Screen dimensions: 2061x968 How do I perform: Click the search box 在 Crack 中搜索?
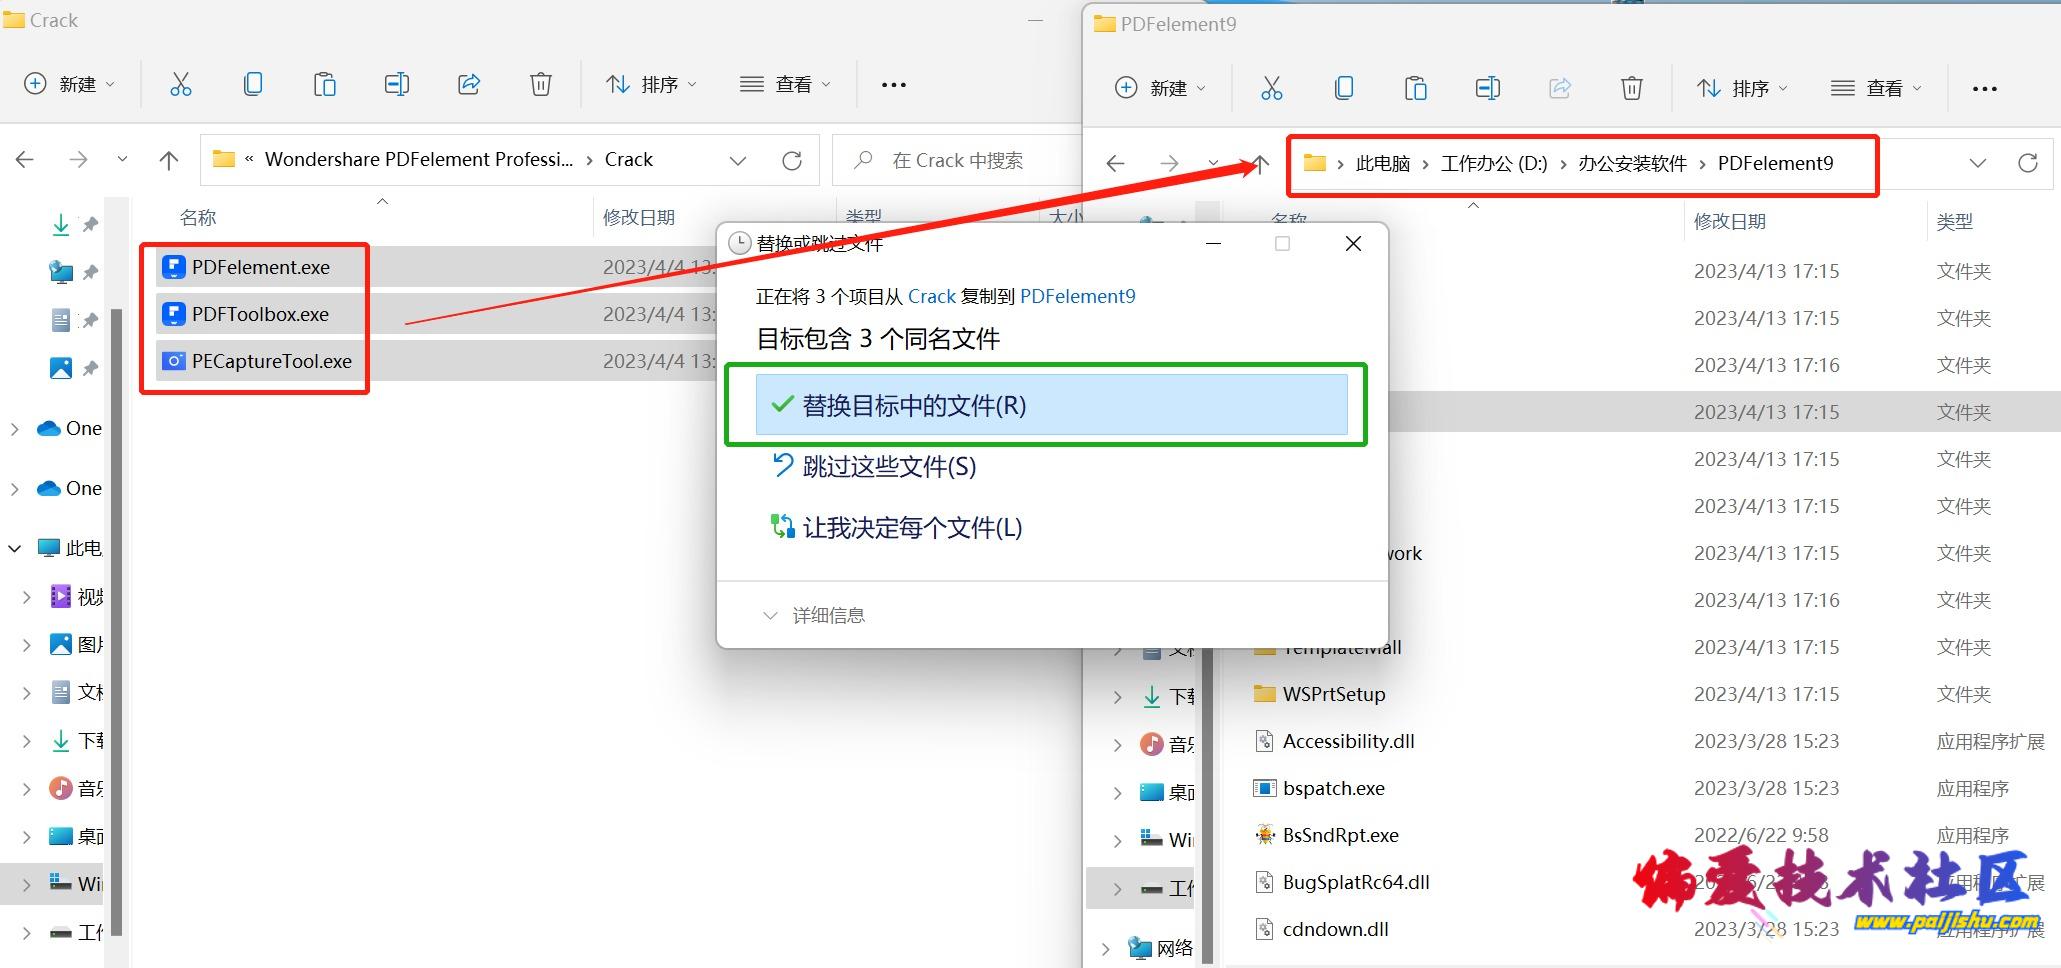[955, 160]
